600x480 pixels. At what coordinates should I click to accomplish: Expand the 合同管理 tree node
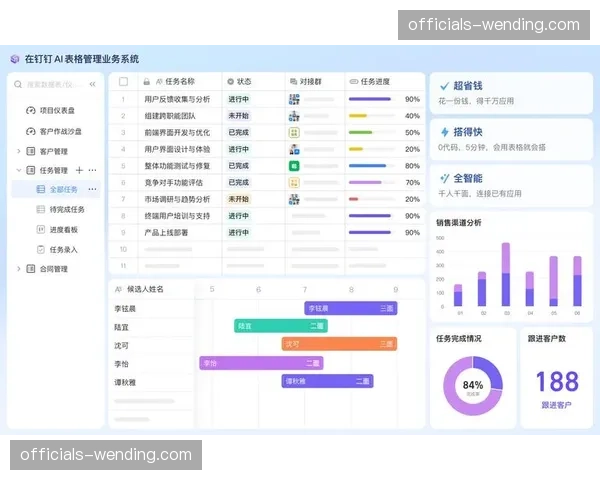coord(18,269)
